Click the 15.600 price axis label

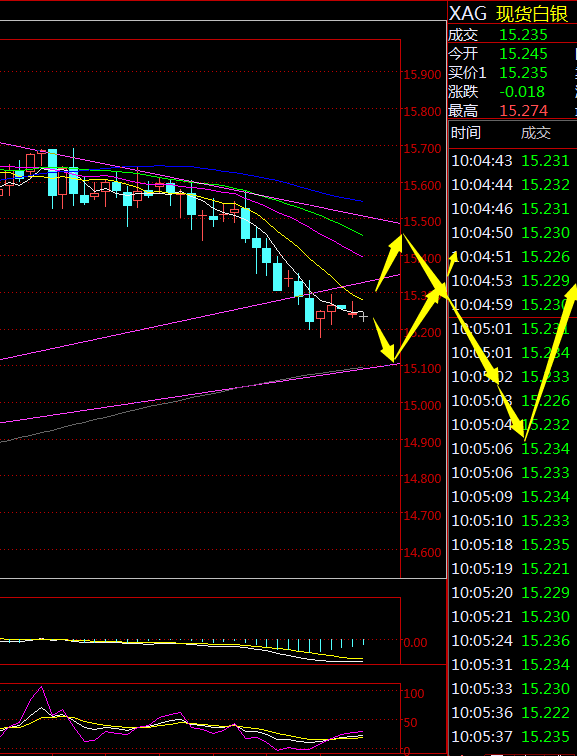click(x=422, y=185)
